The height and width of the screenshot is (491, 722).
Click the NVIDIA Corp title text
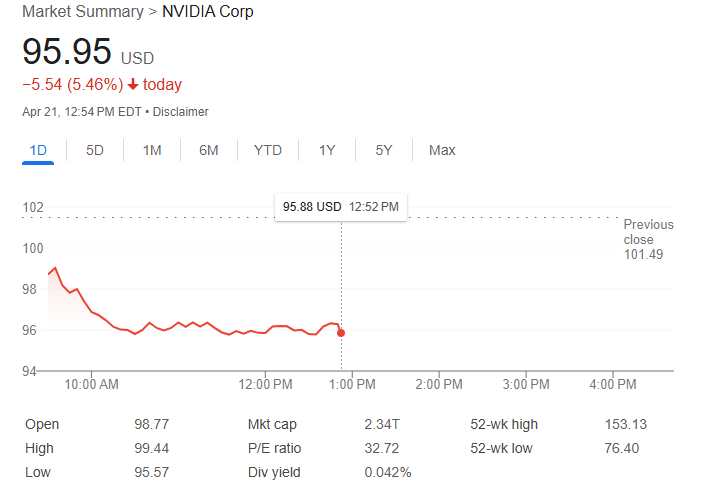tap(208, 12)
